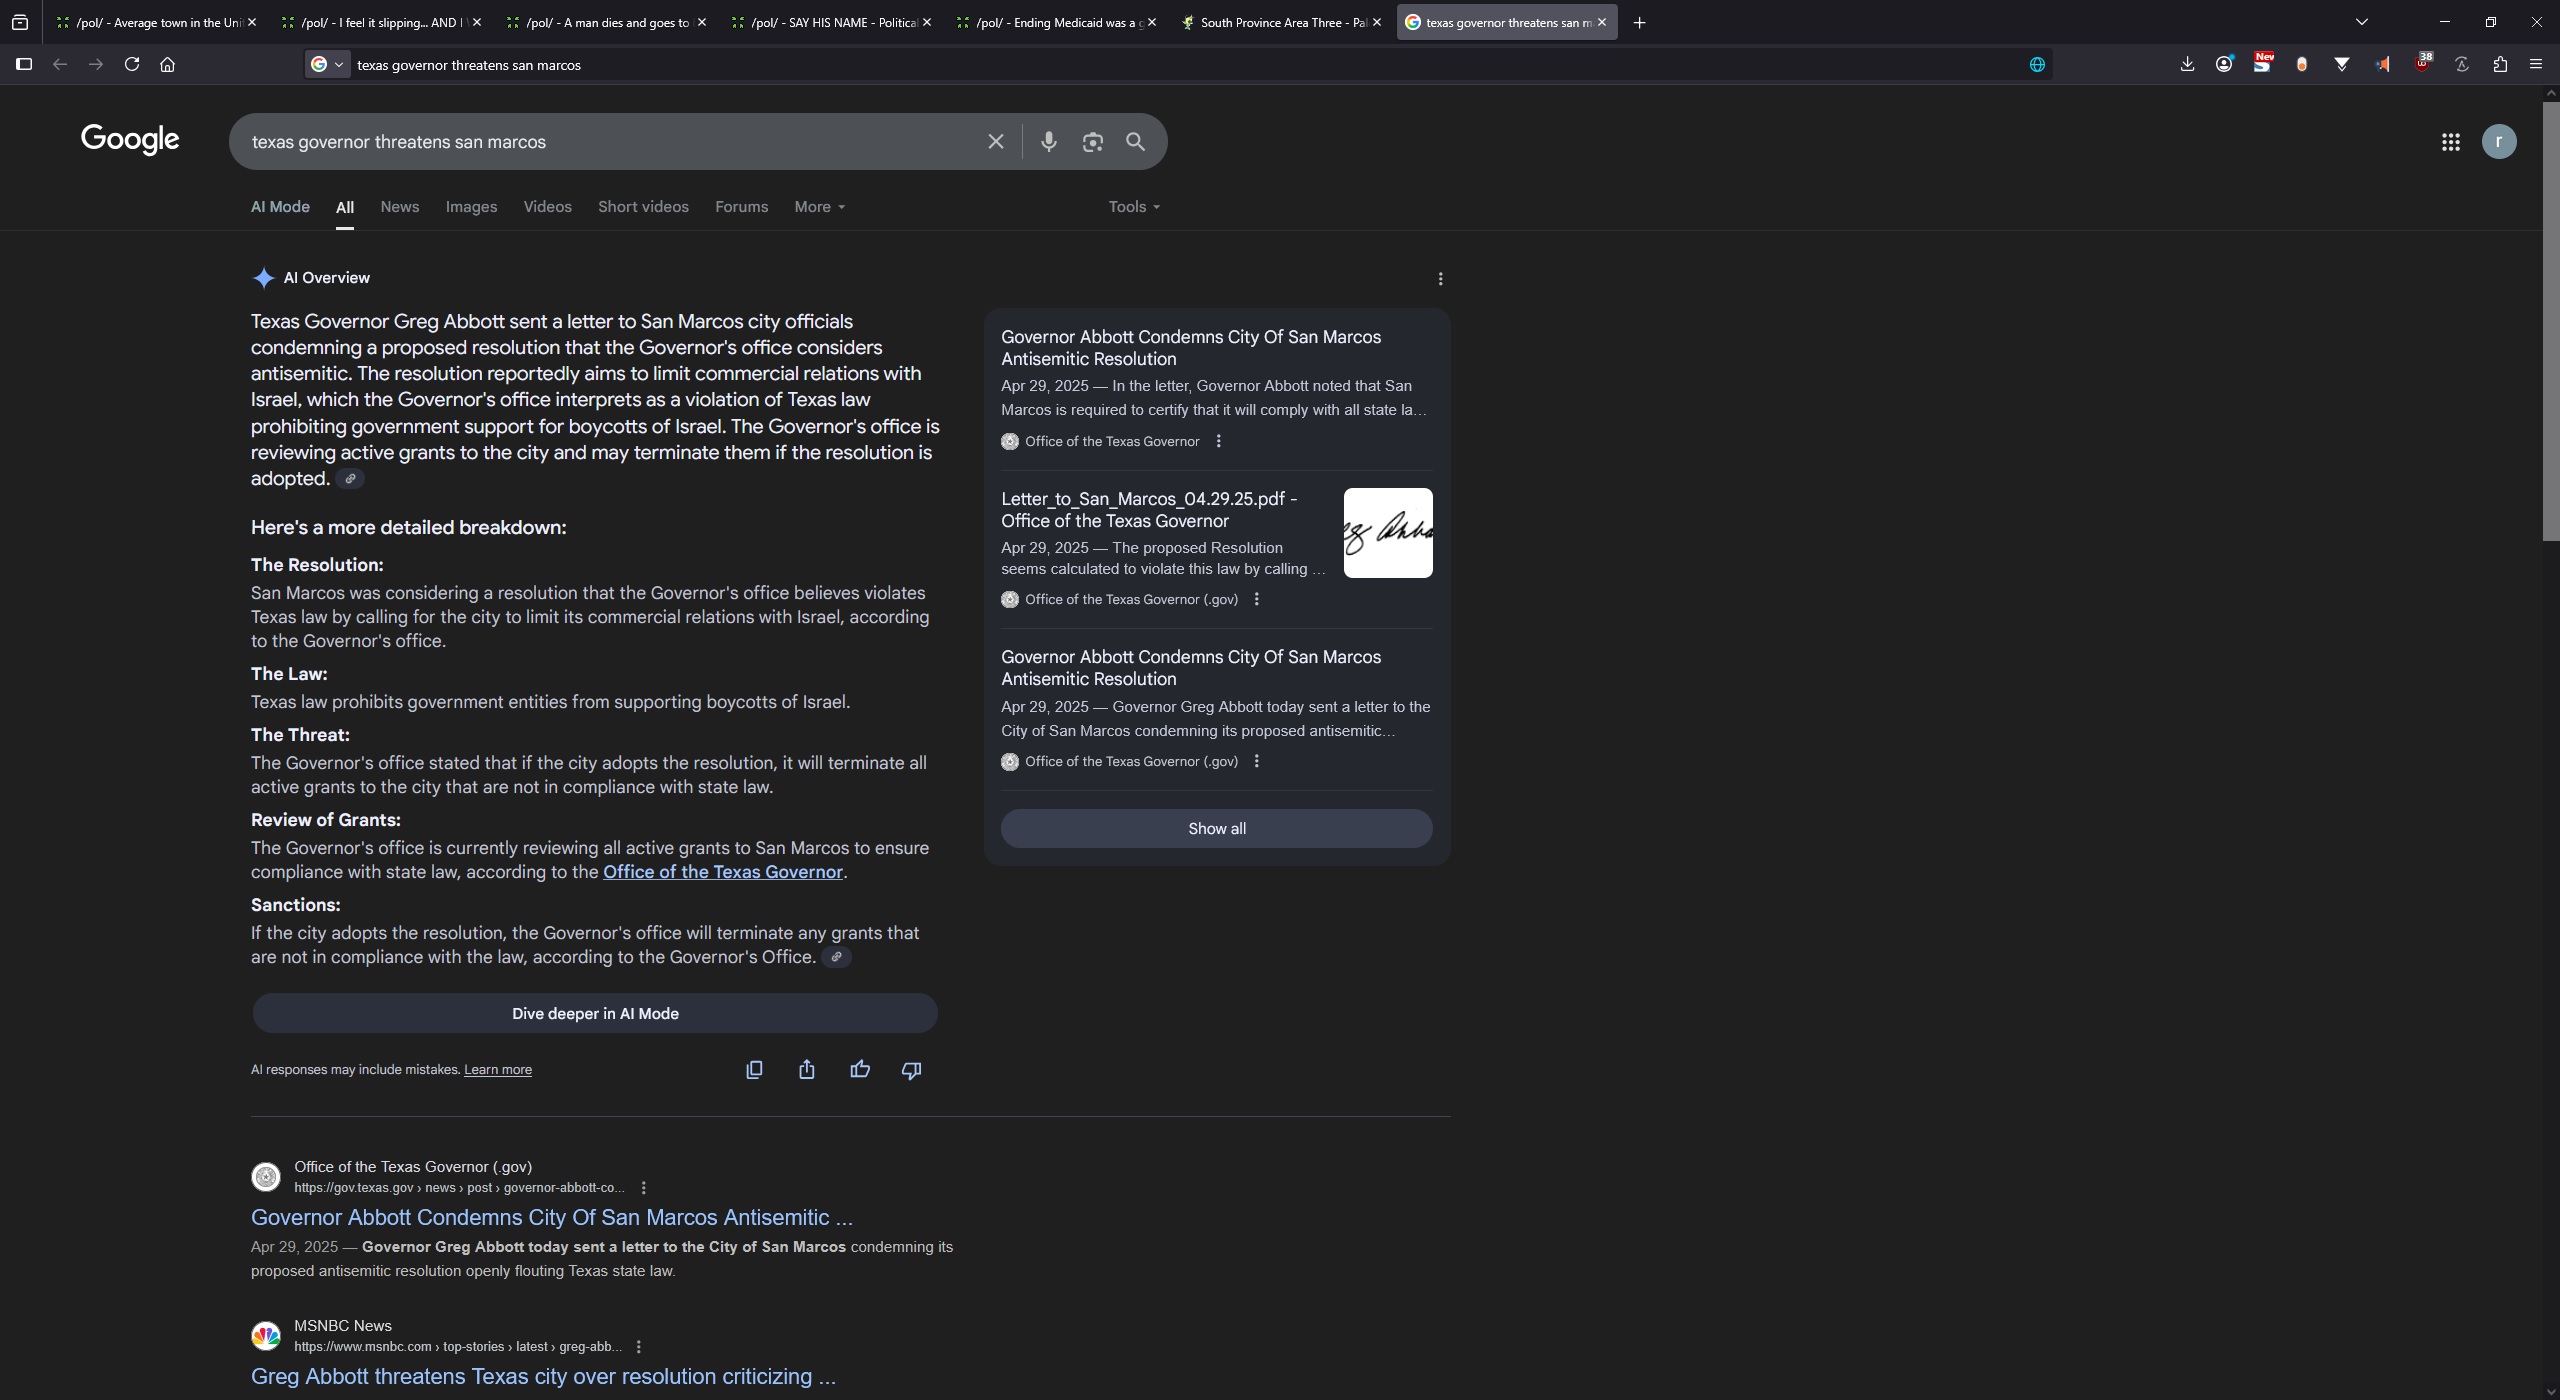Reload the current page
This screenshot has height=1400, width=2560.
pos(131,64)
